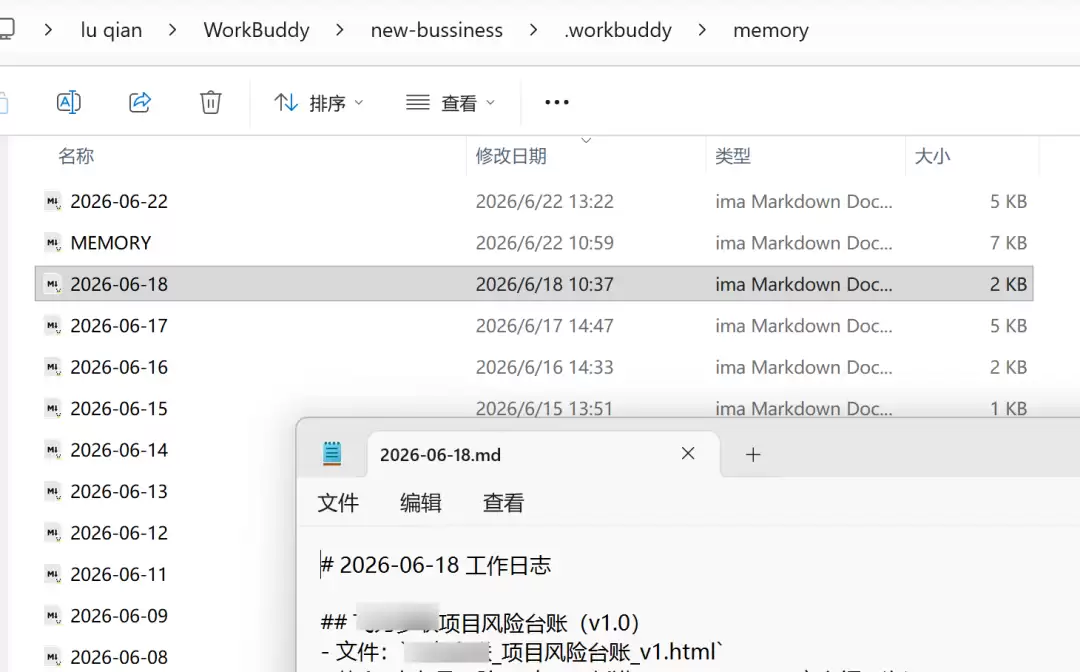Image resolution: width=1080 pixels, height=672 pixels.
Task: Click markdown file icon next to MEMORY
Action: click(x=53, y=243)
